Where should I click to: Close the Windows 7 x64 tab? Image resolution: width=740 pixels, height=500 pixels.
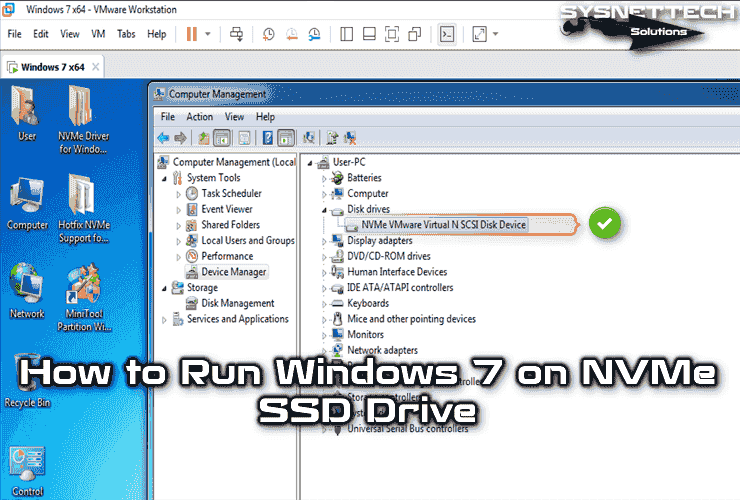coord(95,67)
